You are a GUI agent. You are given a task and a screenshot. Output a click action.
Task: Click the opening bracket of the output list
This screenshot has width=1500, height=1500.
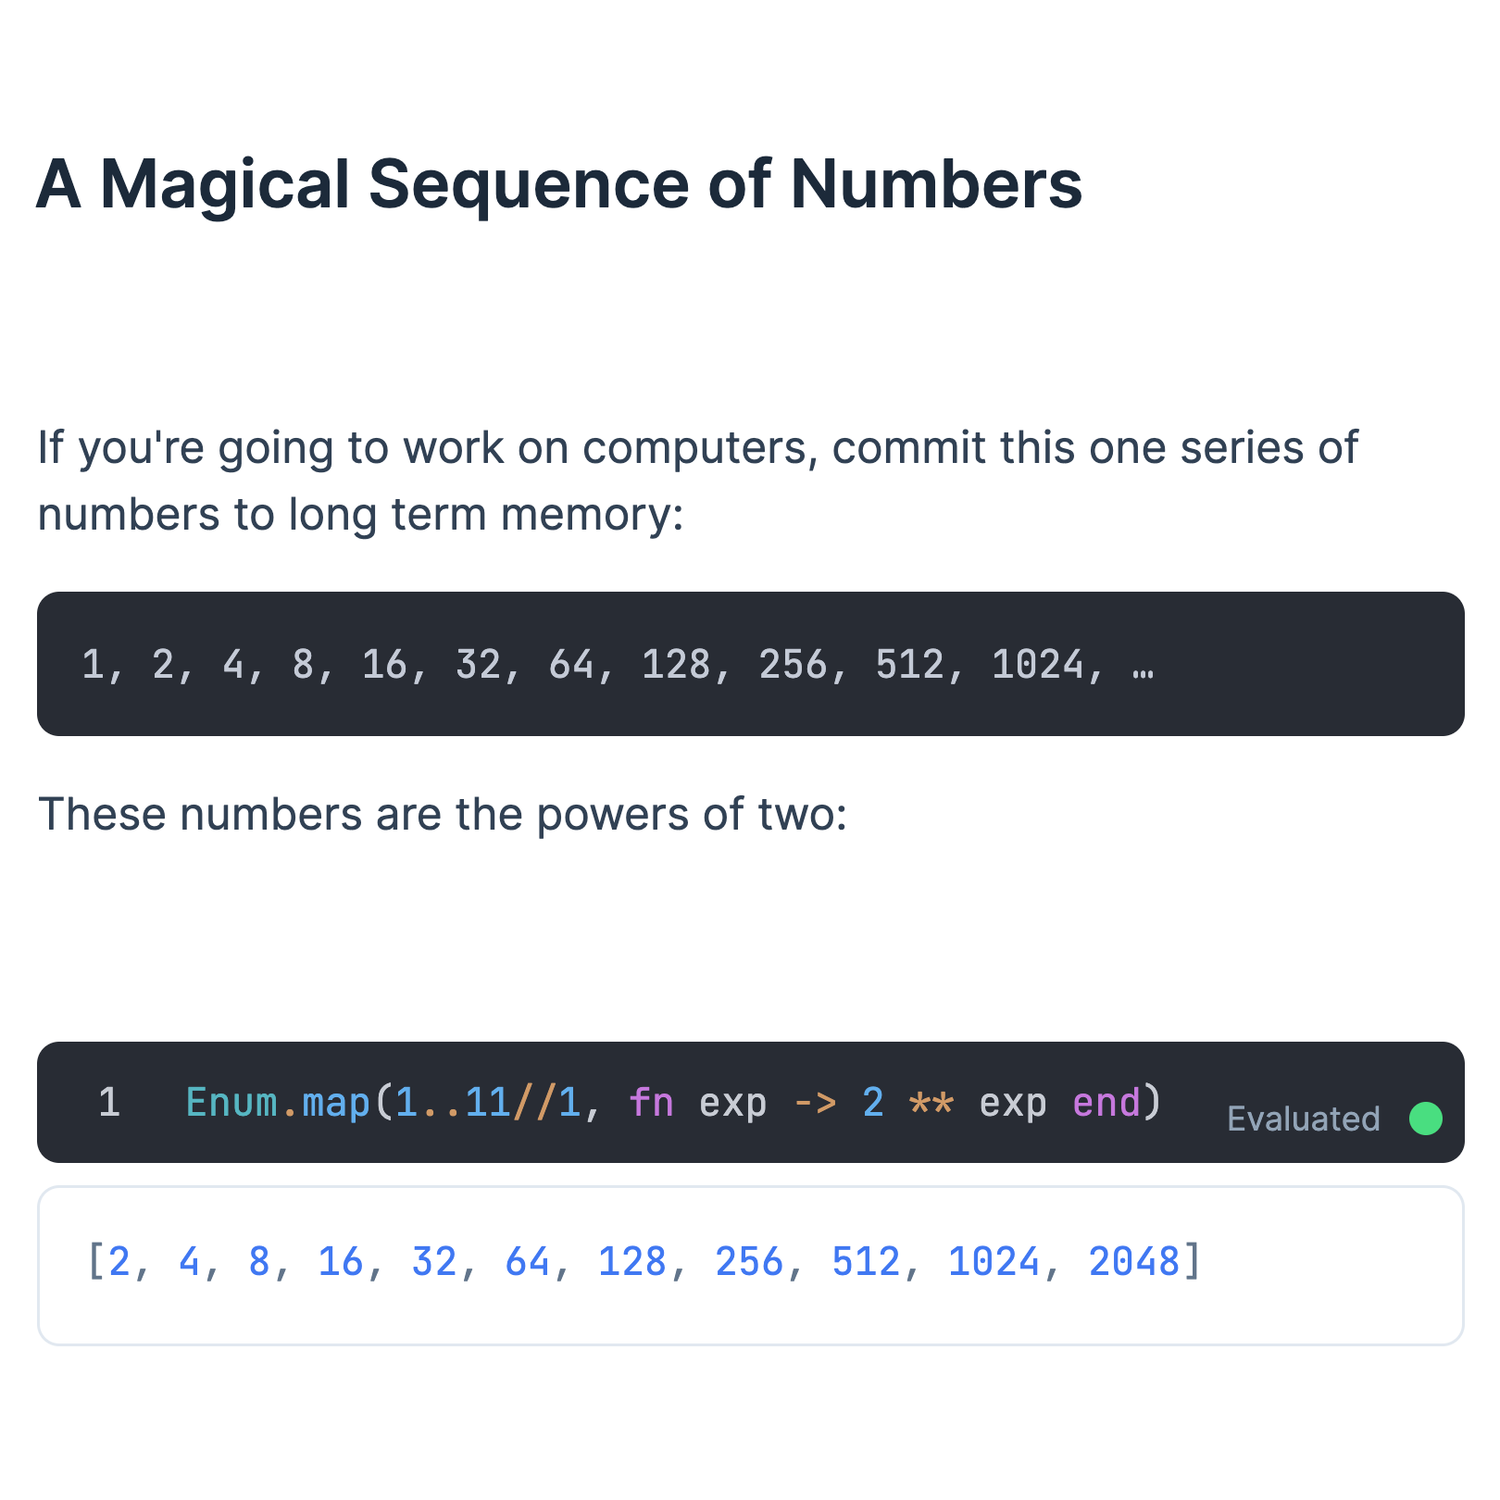[95, 1262]
